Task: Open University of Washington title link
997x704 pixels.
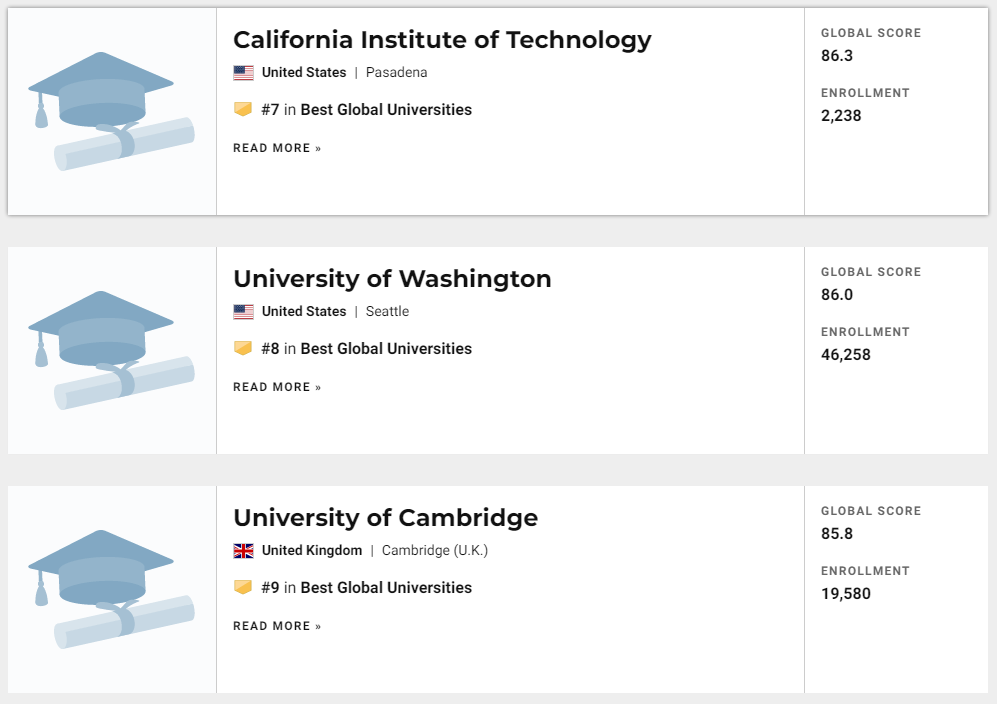Action: pyautogui.click(x=392, y=279)
